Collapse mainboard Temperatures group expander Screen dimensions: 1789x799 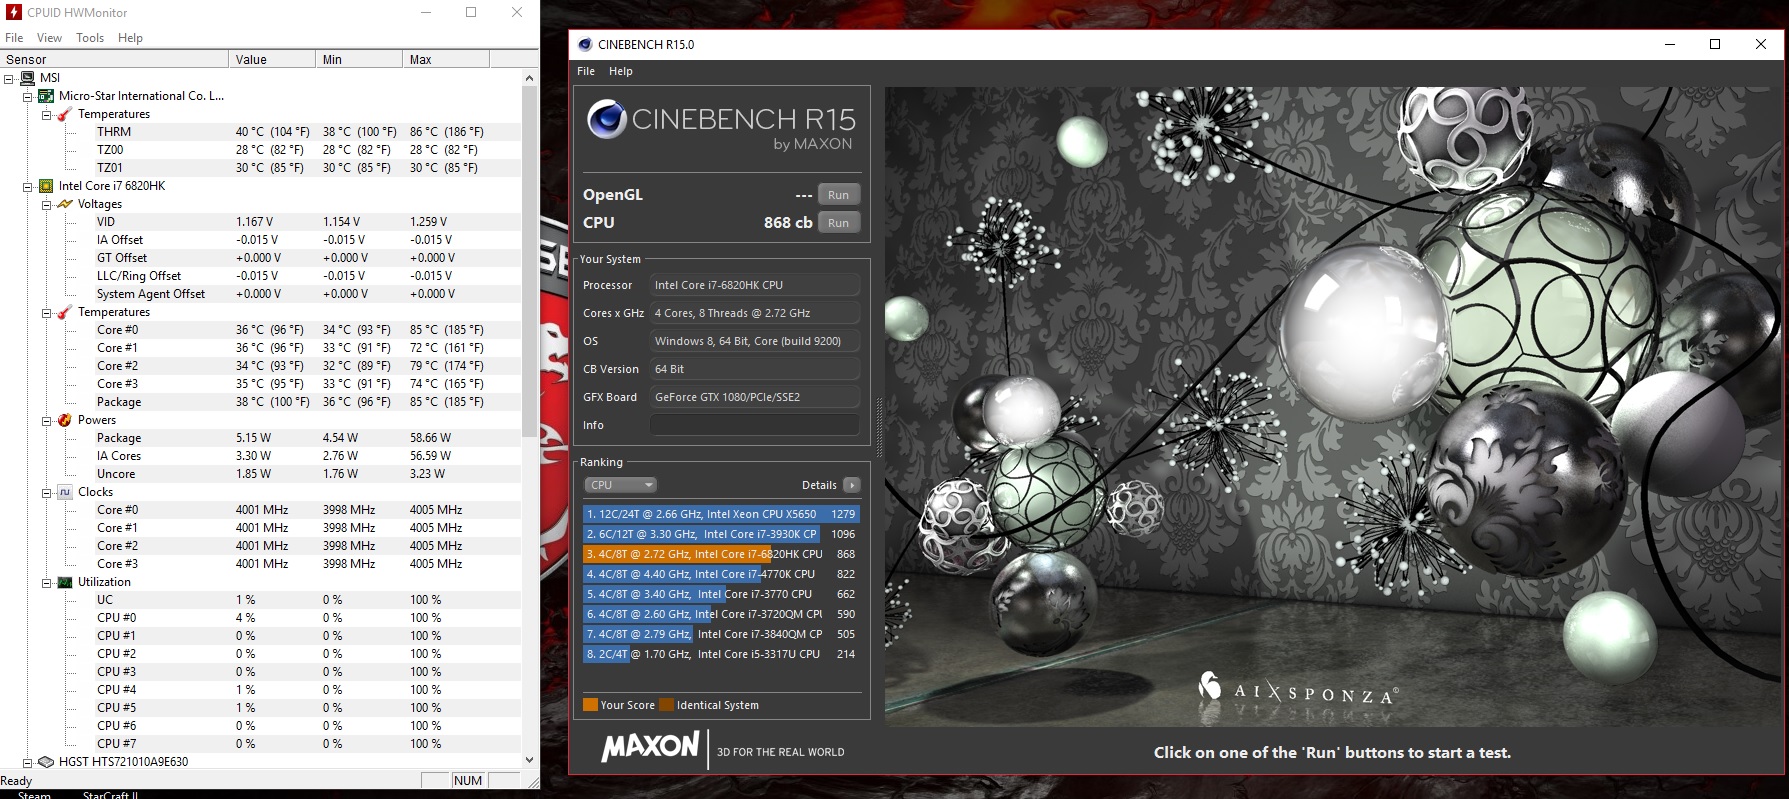47,114
